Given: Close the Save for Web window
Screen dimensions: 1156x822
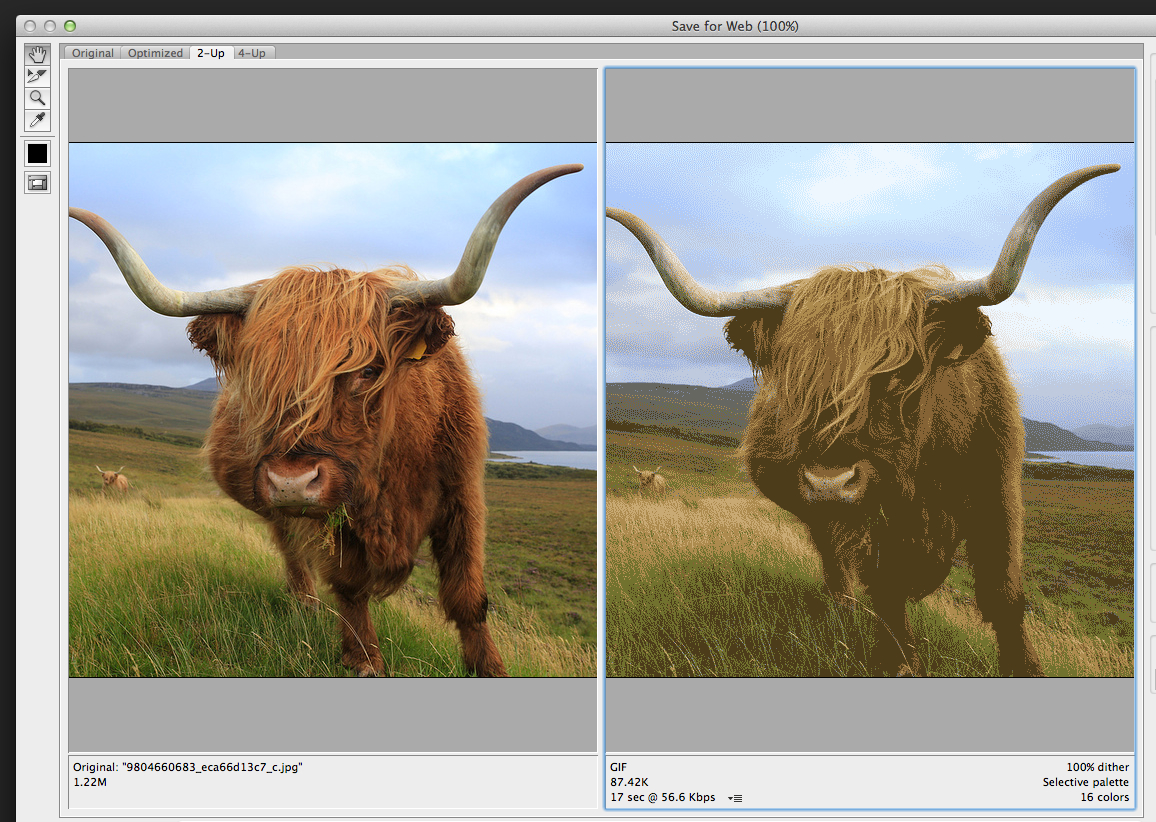Looking at the screenshot, I should (29, 26).
